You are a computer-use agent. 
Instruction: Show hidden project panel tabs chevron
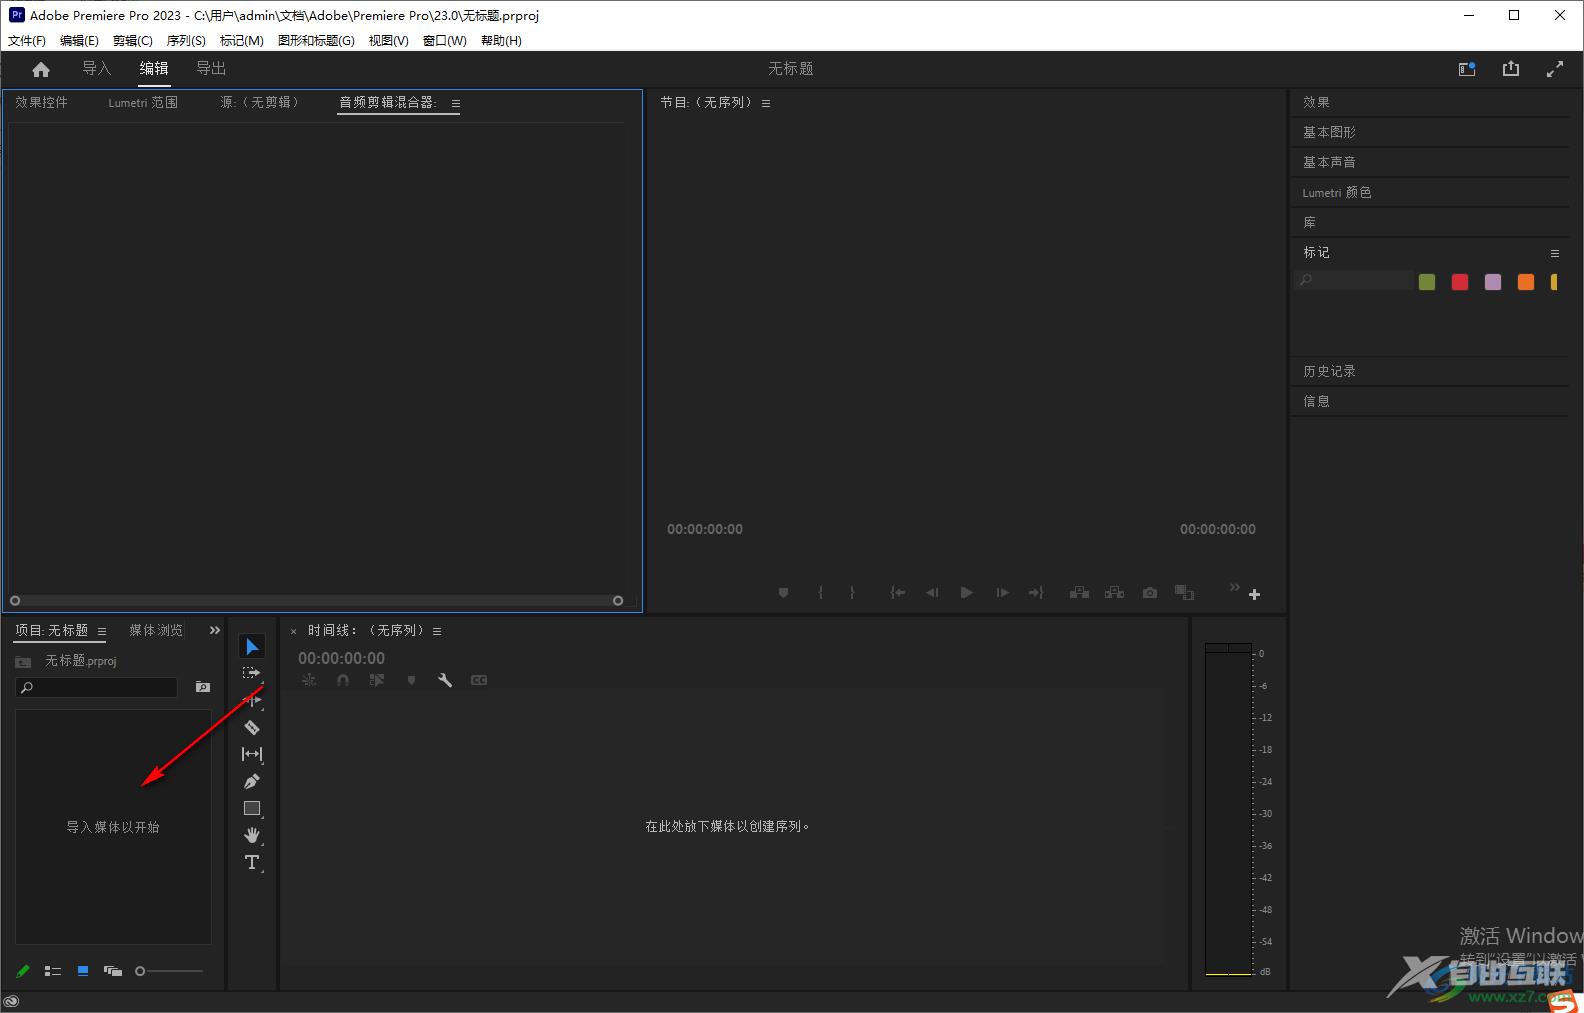(x=215, y=630)
